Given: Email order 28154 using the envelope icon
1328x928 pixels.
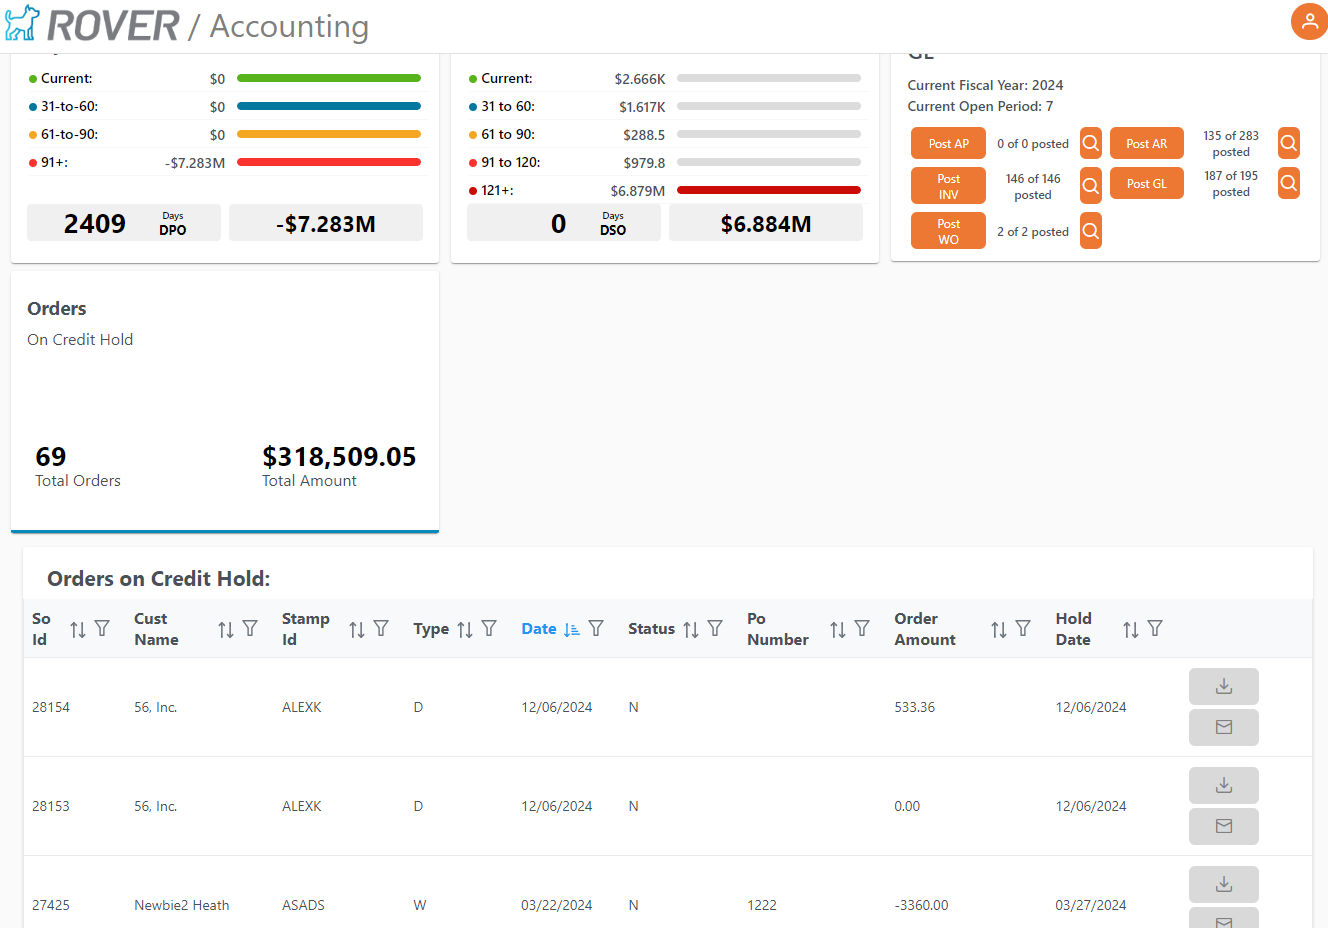Looking at the screenshot, I should click(x=1223, y=727).
